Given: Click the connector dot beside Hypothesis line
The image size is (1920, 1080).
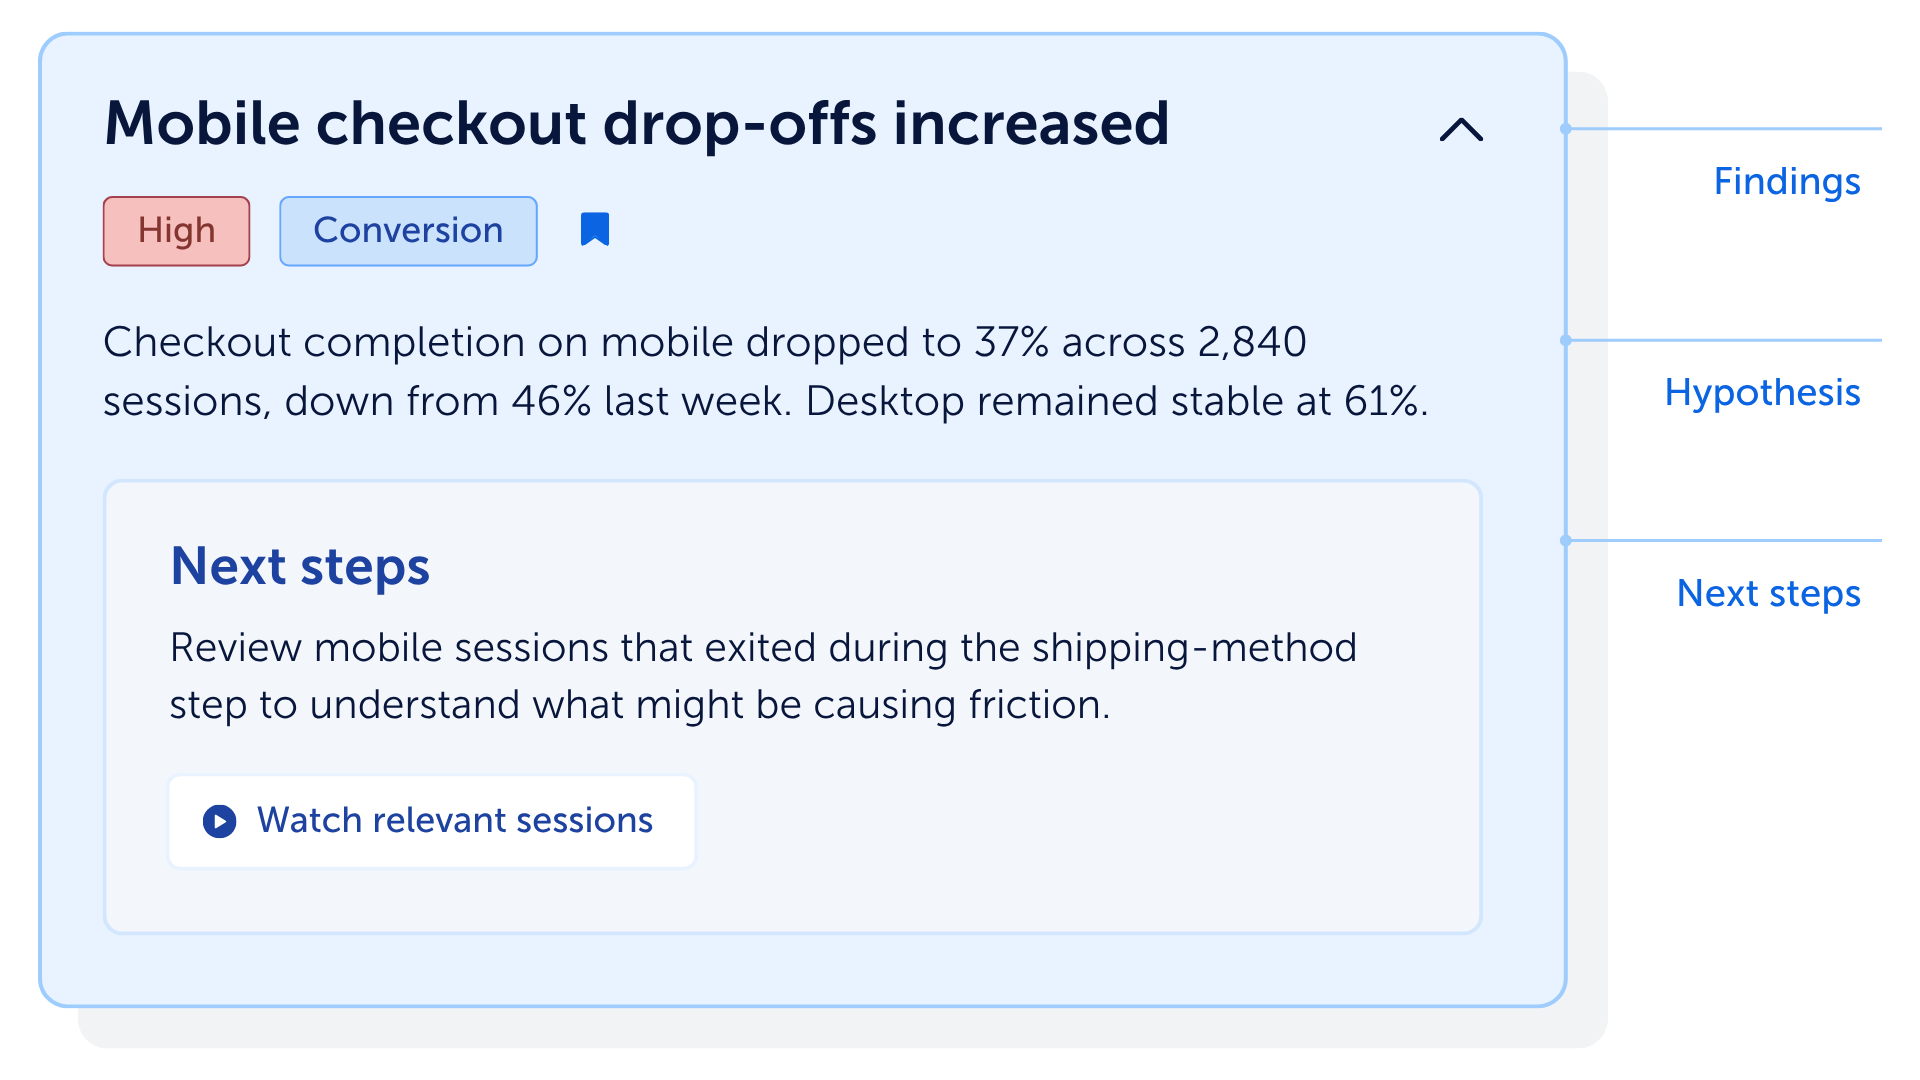Looking at the screenshot, I should pyautogui.click(x=1566, y=340).
